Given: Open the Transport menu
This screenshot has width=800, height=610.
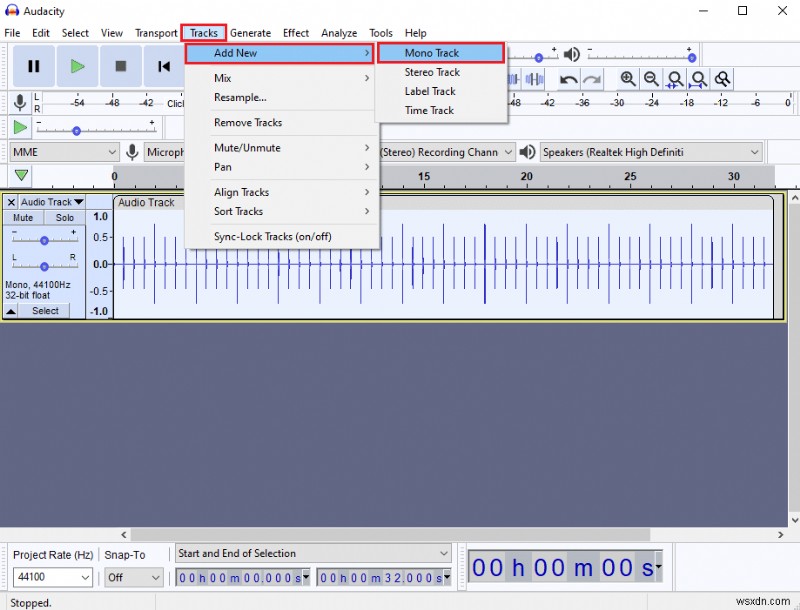Looking at the screenshot, I should pos(156,33).
